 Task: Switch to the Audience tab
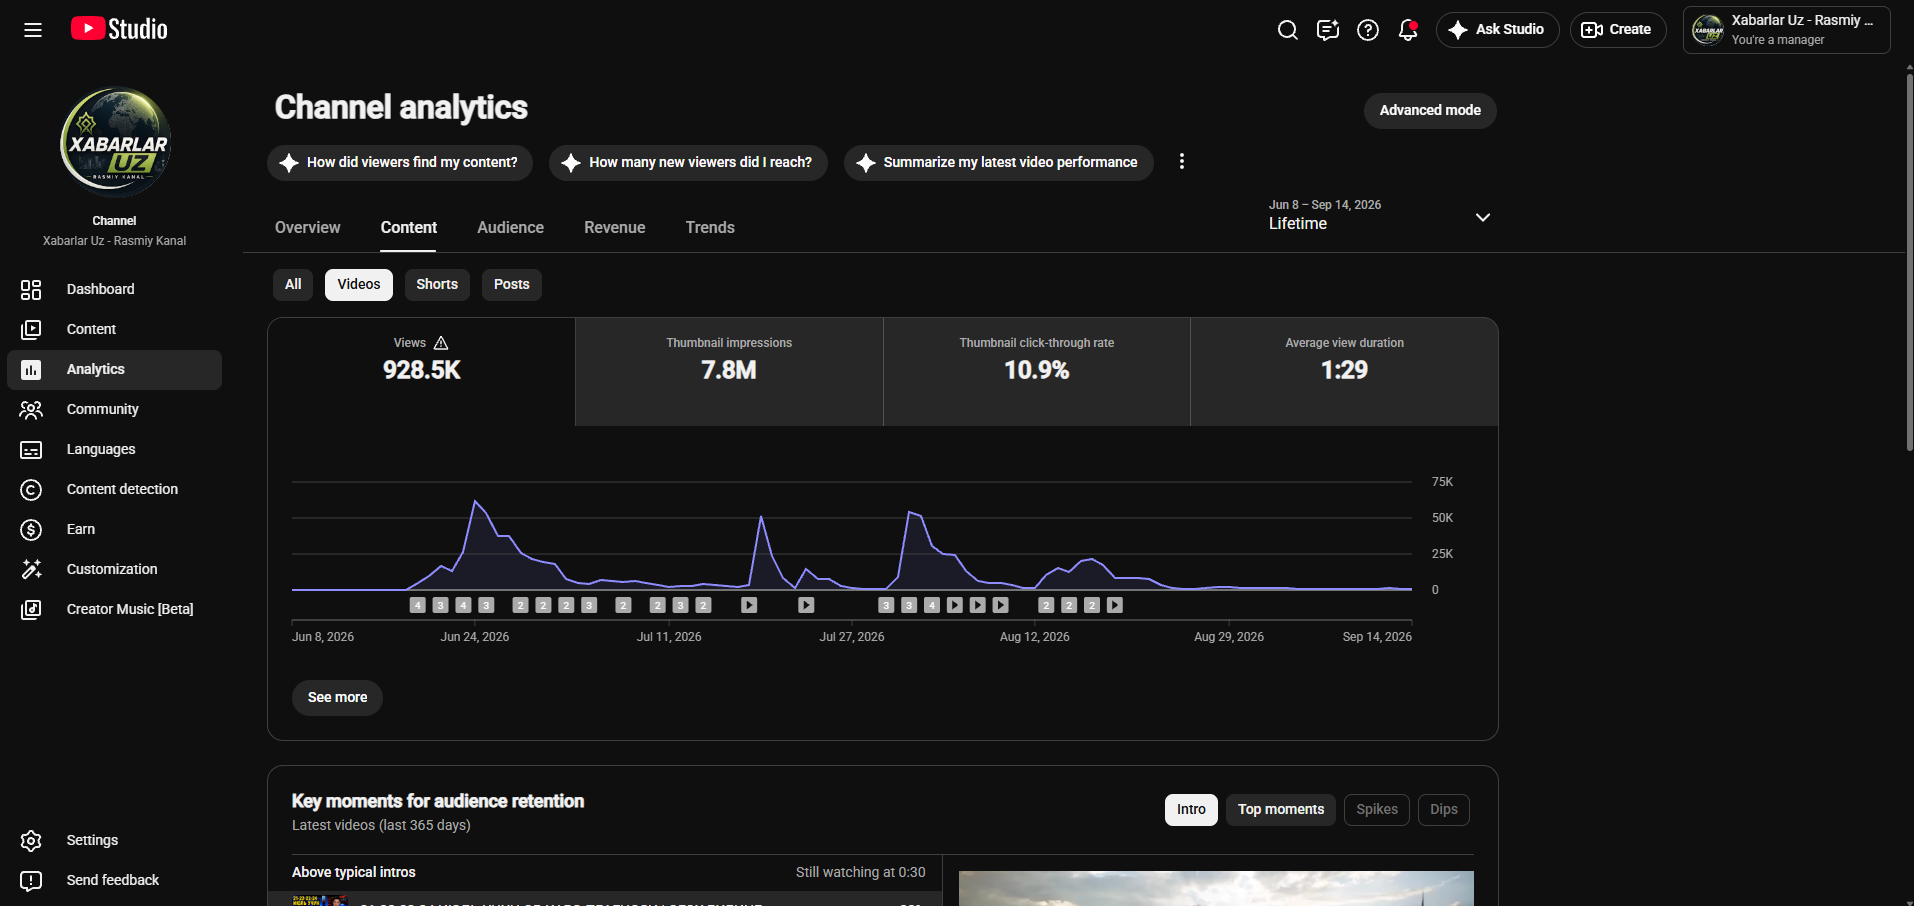[x=510, y=228]
